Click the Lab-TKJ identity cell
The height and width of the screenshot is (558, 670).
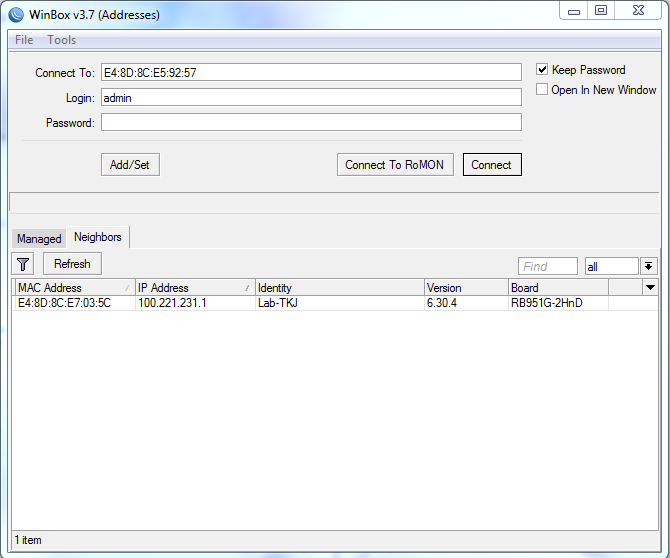(340, 303)
